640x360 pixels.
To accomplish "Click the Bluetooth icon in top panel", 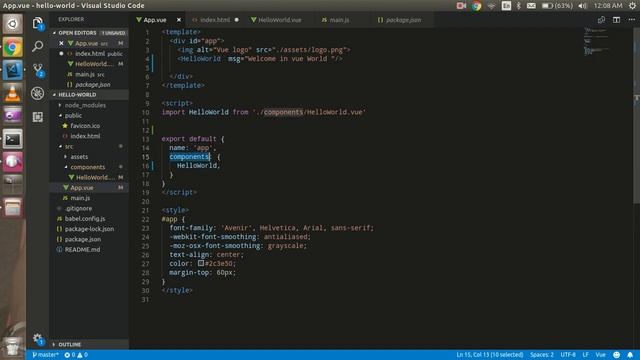I will coord(518,6).
